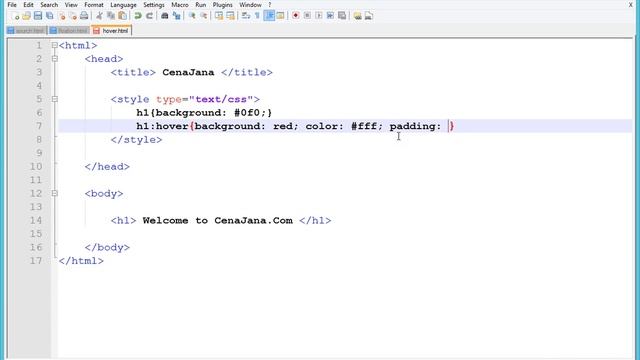Click the #0f0 color value on line 6
This screenshot has height=360, width=640.
247,113
